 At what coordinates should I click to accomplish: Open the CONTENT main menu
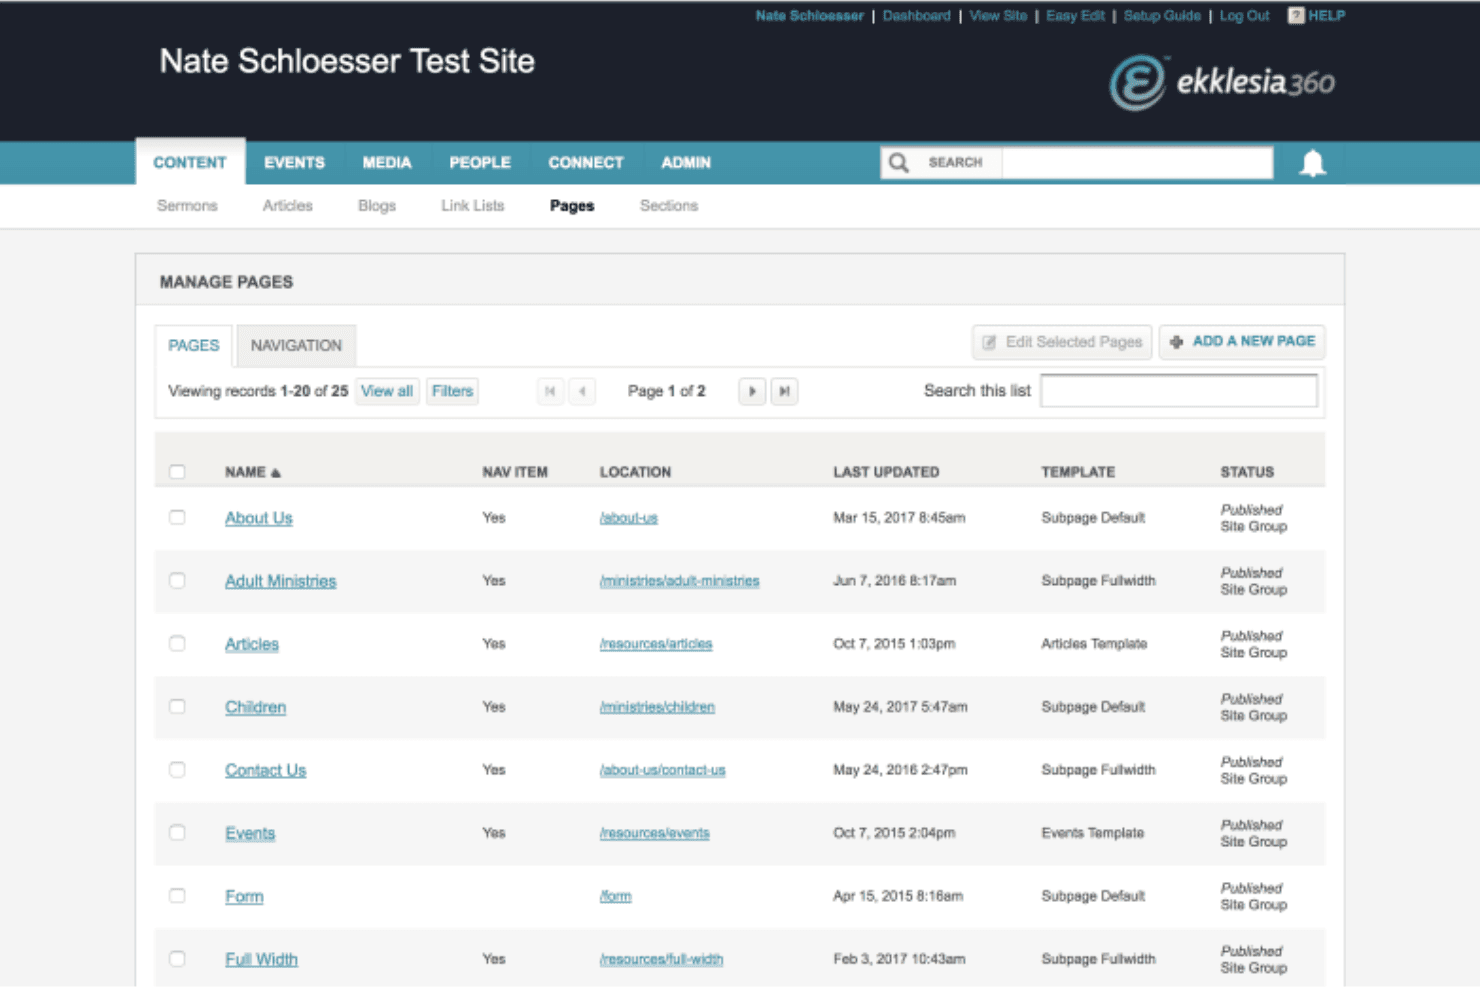point(190,162)
